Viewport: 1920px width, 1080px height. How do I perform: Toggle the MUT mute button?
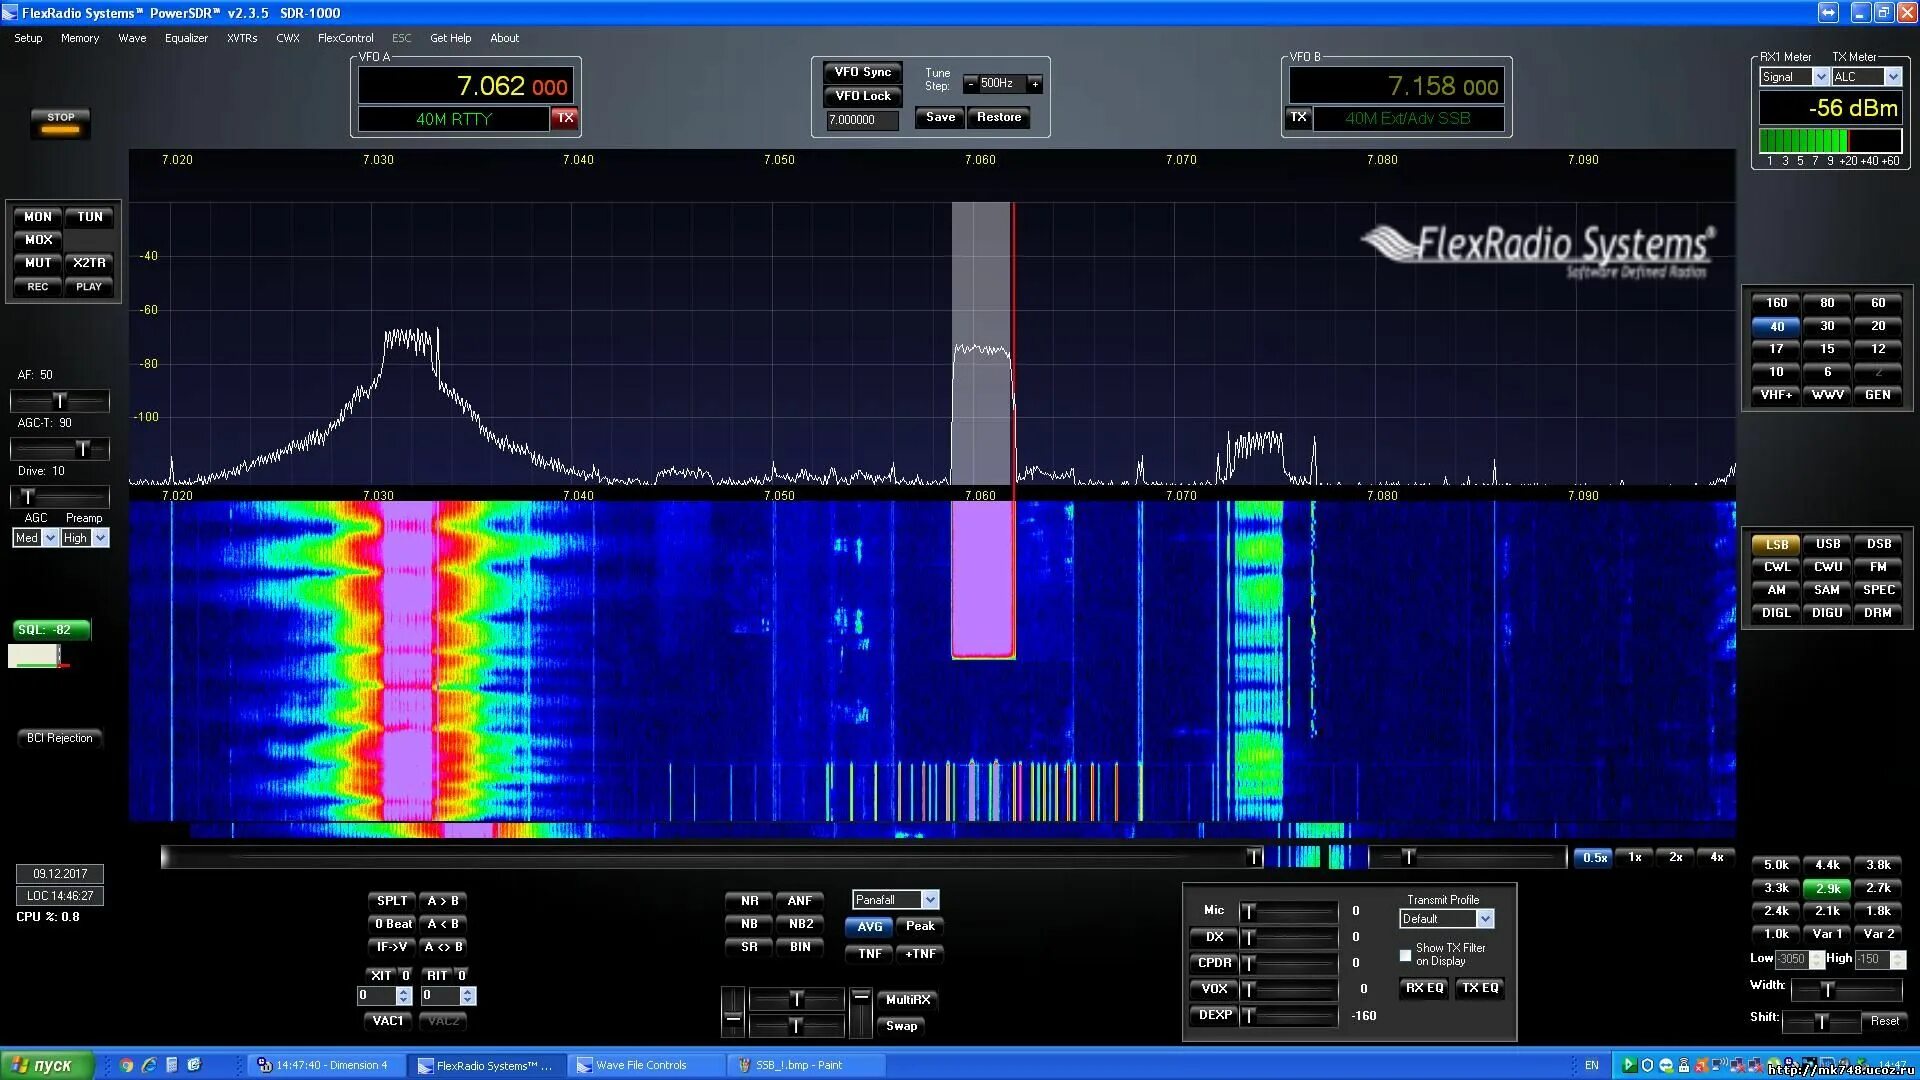click(38, 263)
